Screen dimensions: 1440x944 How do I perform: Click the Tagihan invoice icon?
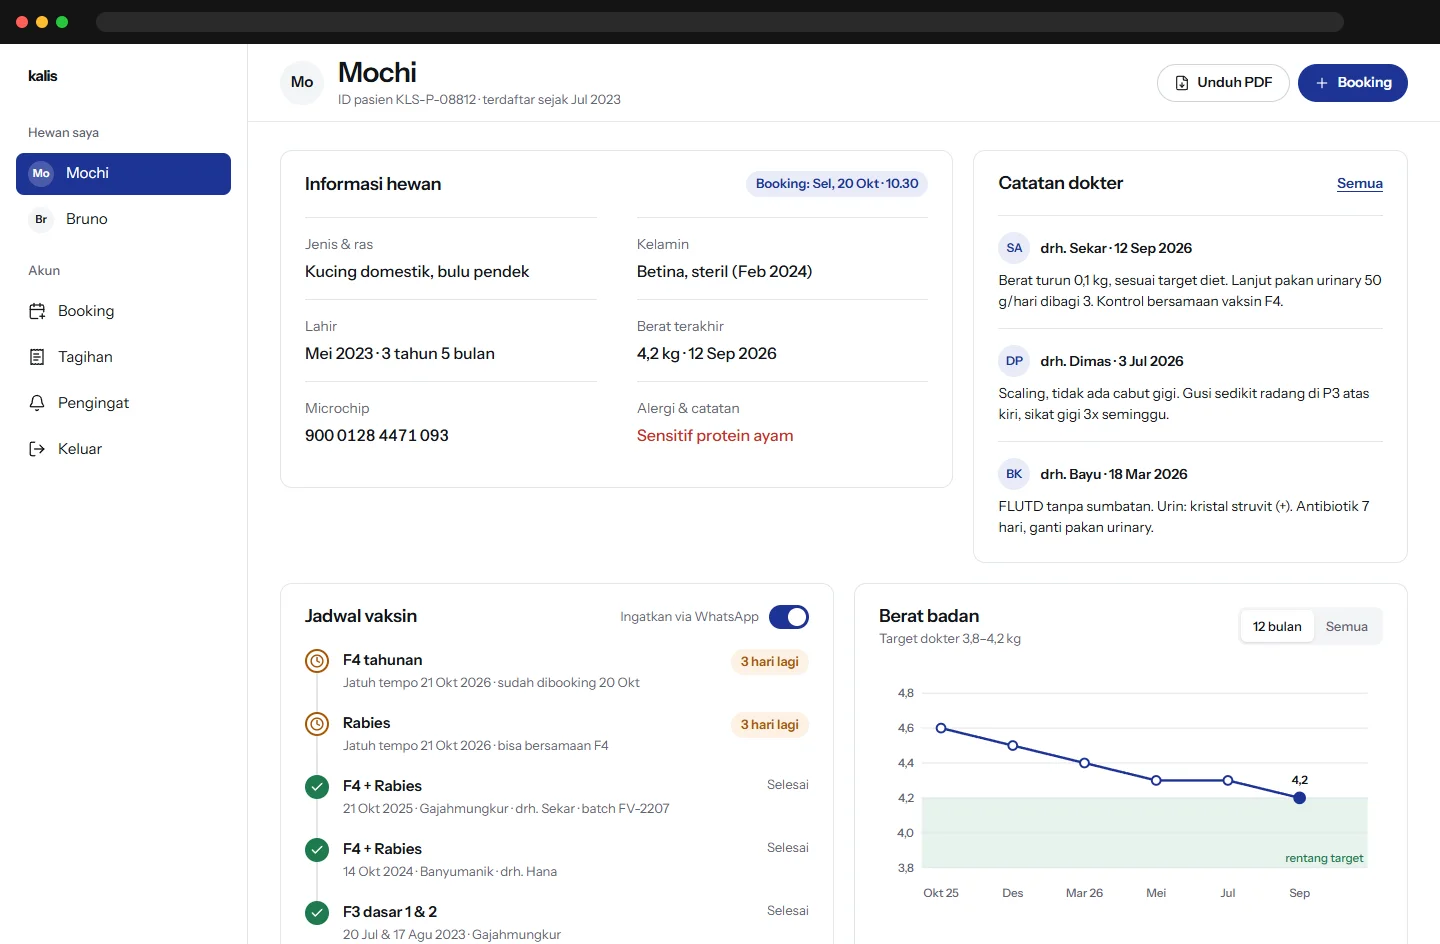(37, 357)
